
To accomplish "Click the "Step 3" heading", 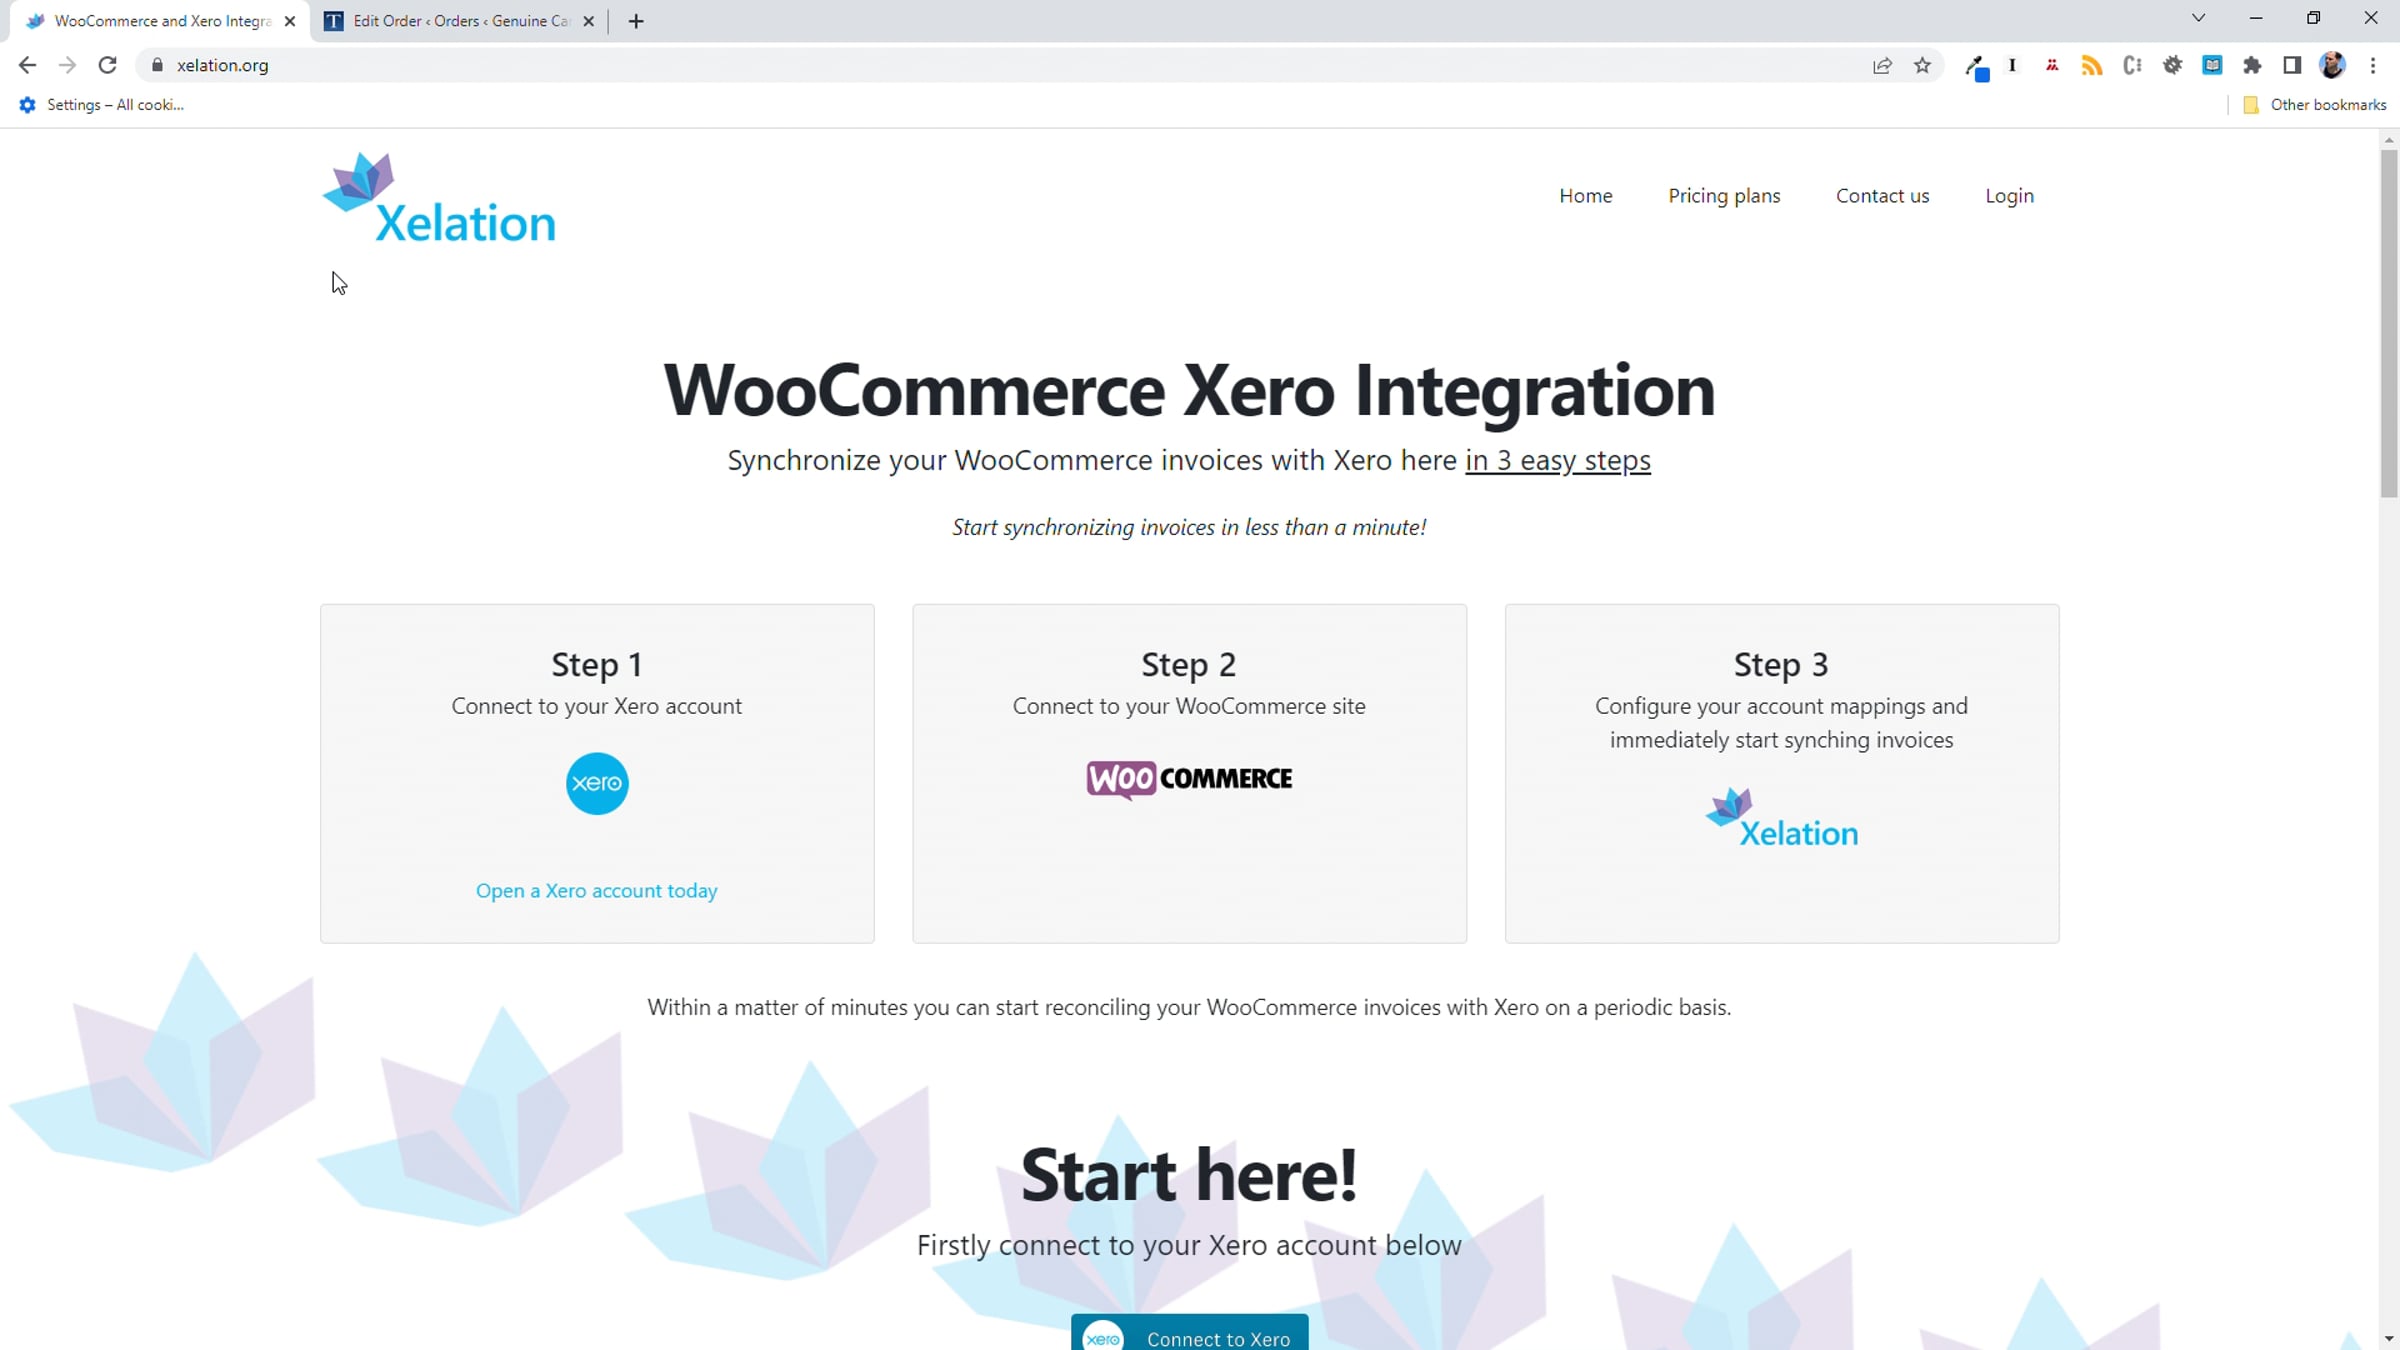I will click(1781, 664).
